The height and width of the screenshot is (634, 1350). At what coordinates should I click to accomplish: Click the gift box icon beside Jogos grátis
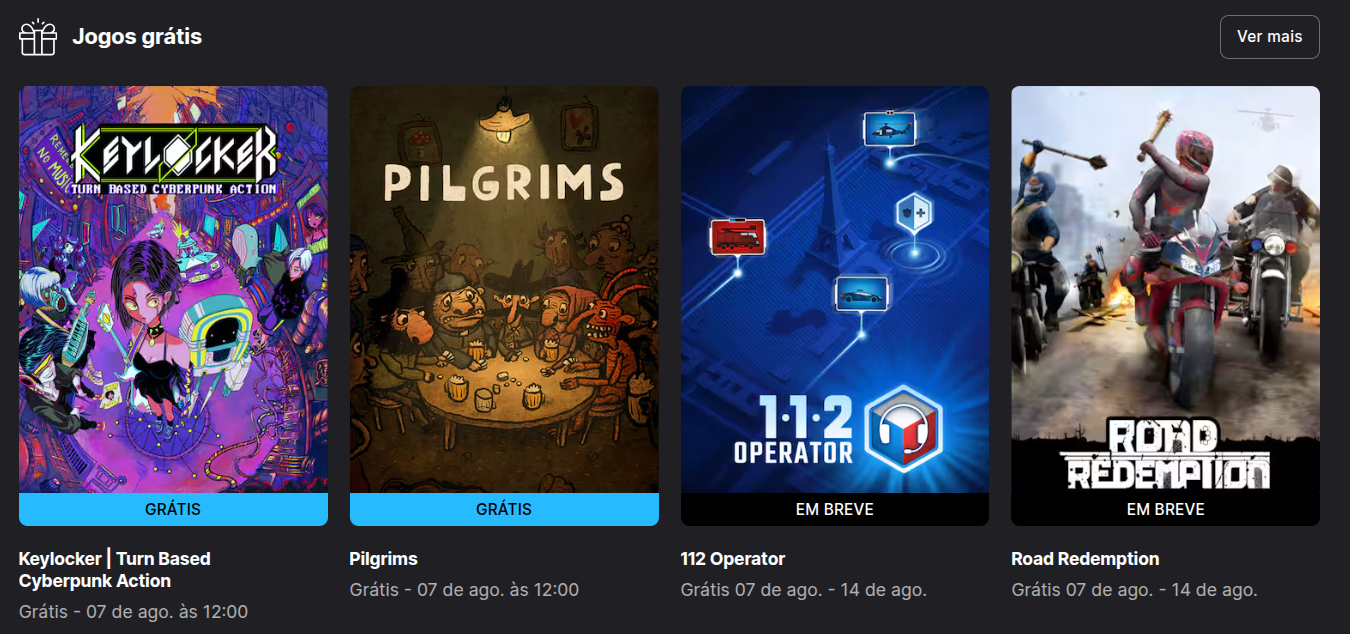(x=38, y=37)
